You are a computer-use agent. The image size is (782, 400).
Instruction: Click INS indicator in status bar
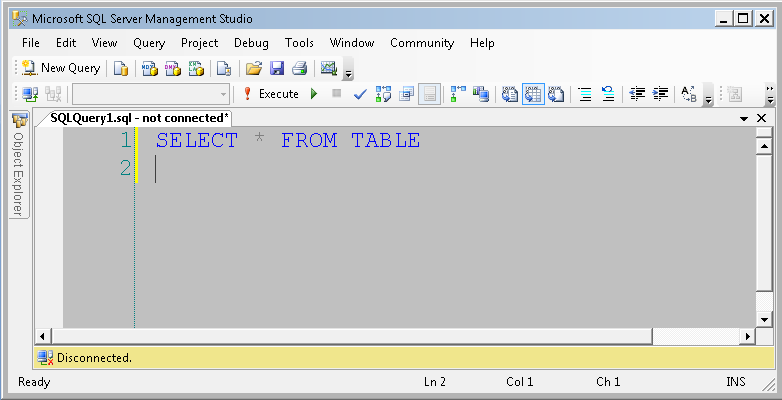pos(736,382)
